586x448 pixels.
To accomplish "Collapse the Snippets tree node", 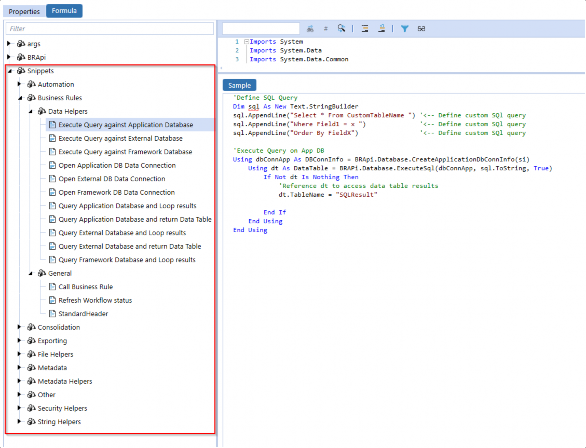I will coord(10,71).
